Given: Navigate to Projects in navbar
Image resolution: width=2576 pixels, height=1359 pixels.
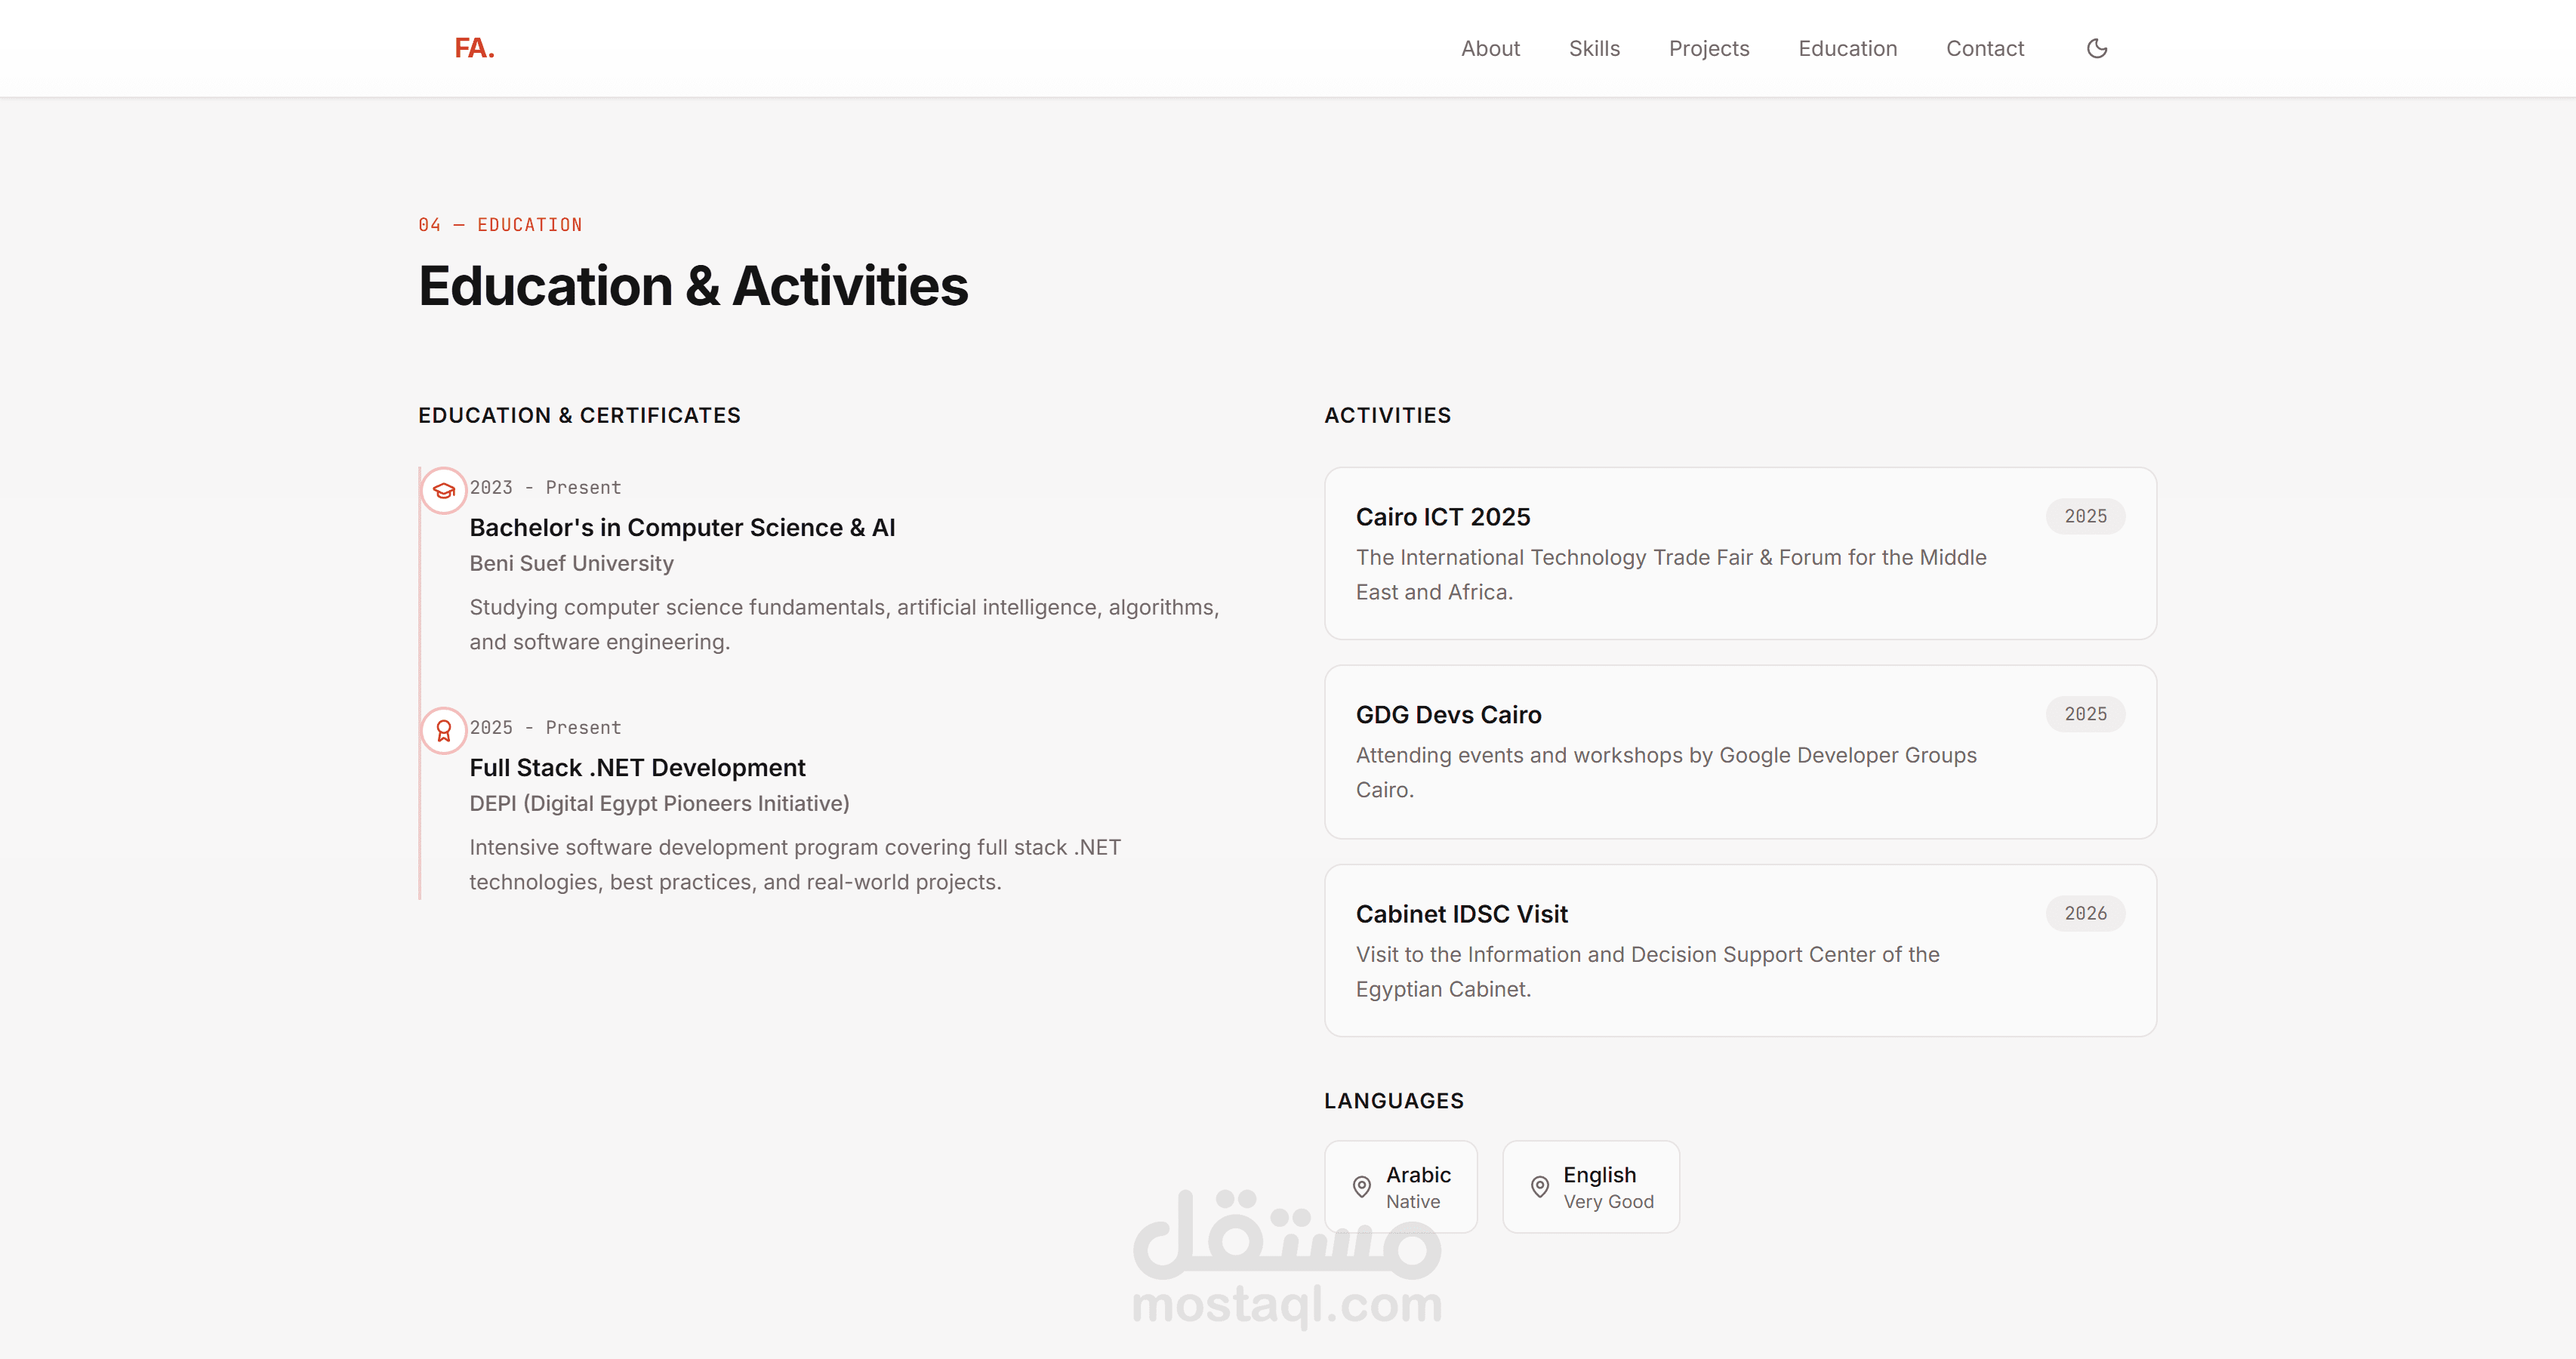Looking at the screenshot, I should point(1709,48).
